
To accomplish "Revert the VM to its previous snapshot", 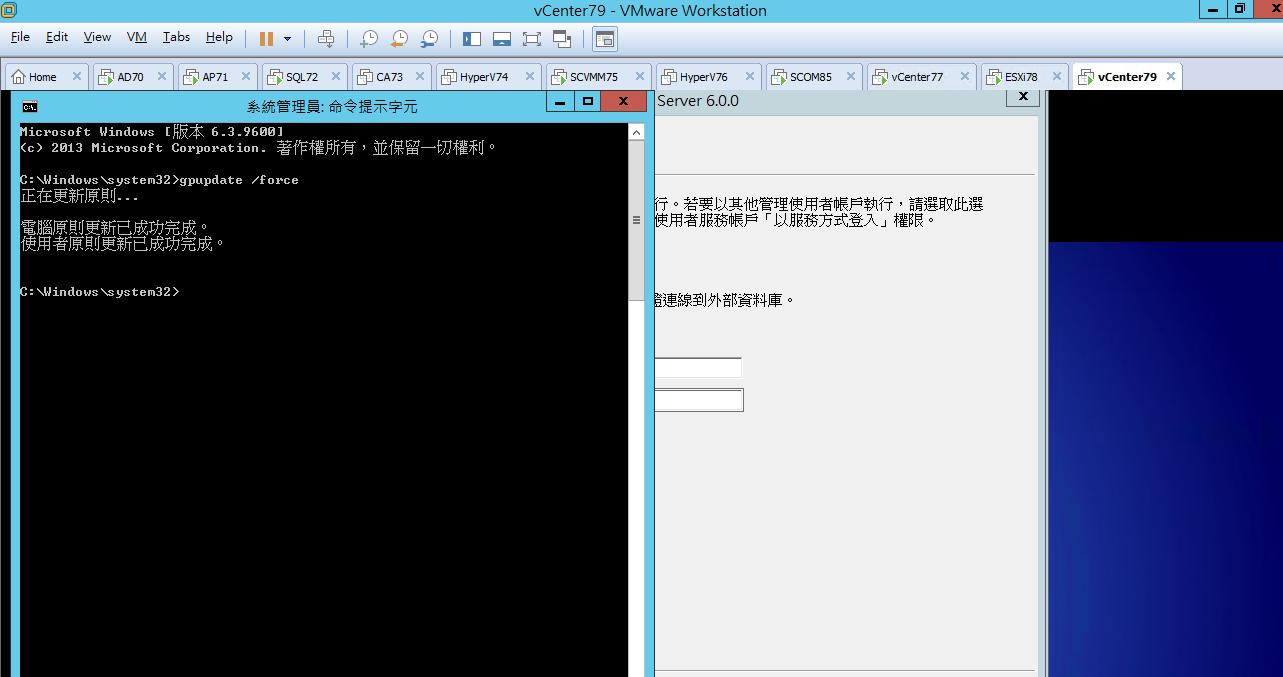I will pos(399,38).
